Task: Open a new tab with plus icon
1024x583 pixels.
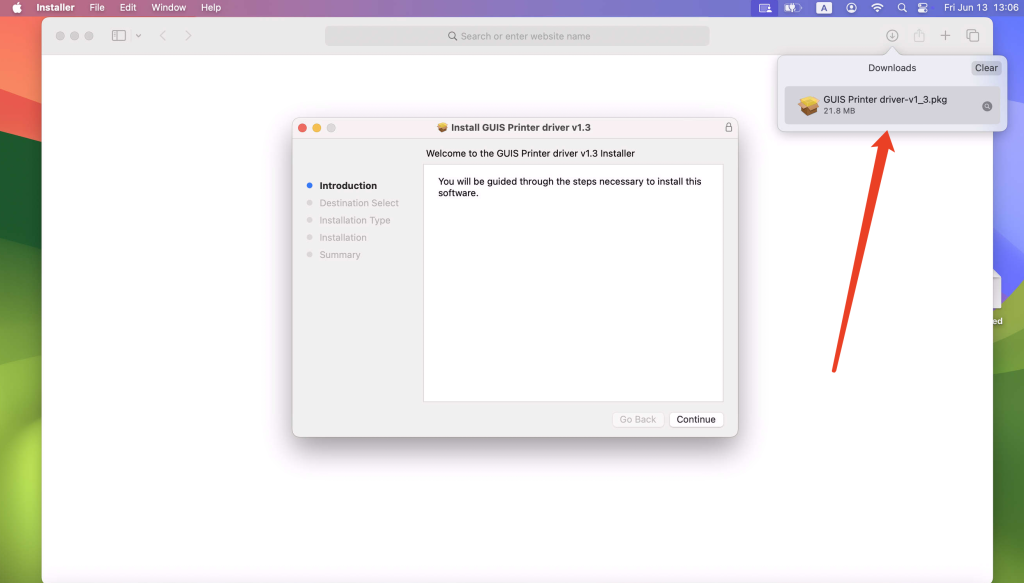Action: 945,36
